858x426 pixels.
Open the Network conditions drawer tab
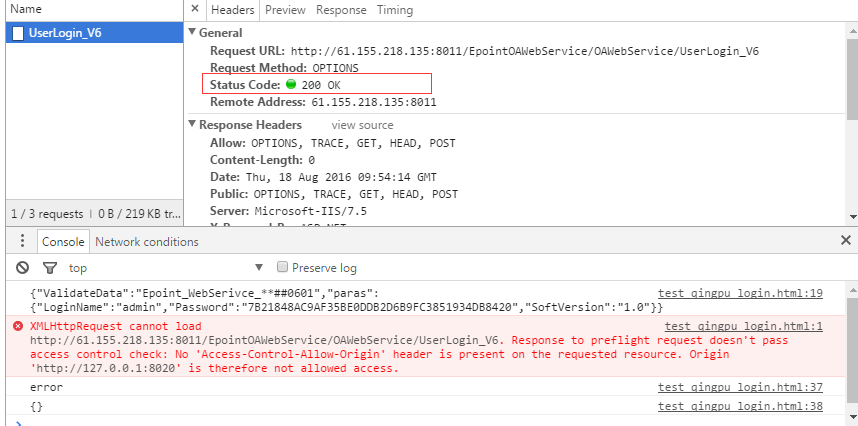click(147, 242)
